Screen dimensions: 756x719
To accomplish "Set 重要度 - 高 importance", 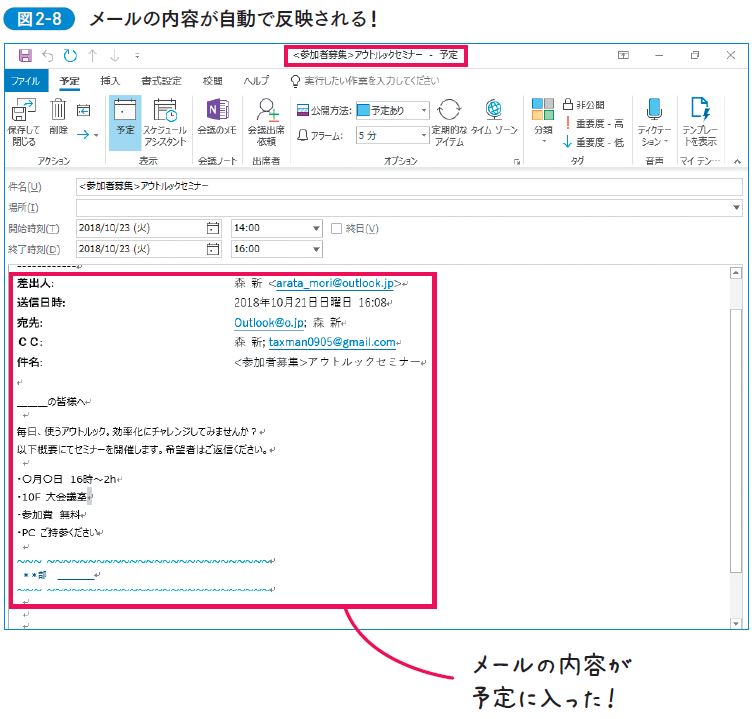I will click(x=593, y=123).
